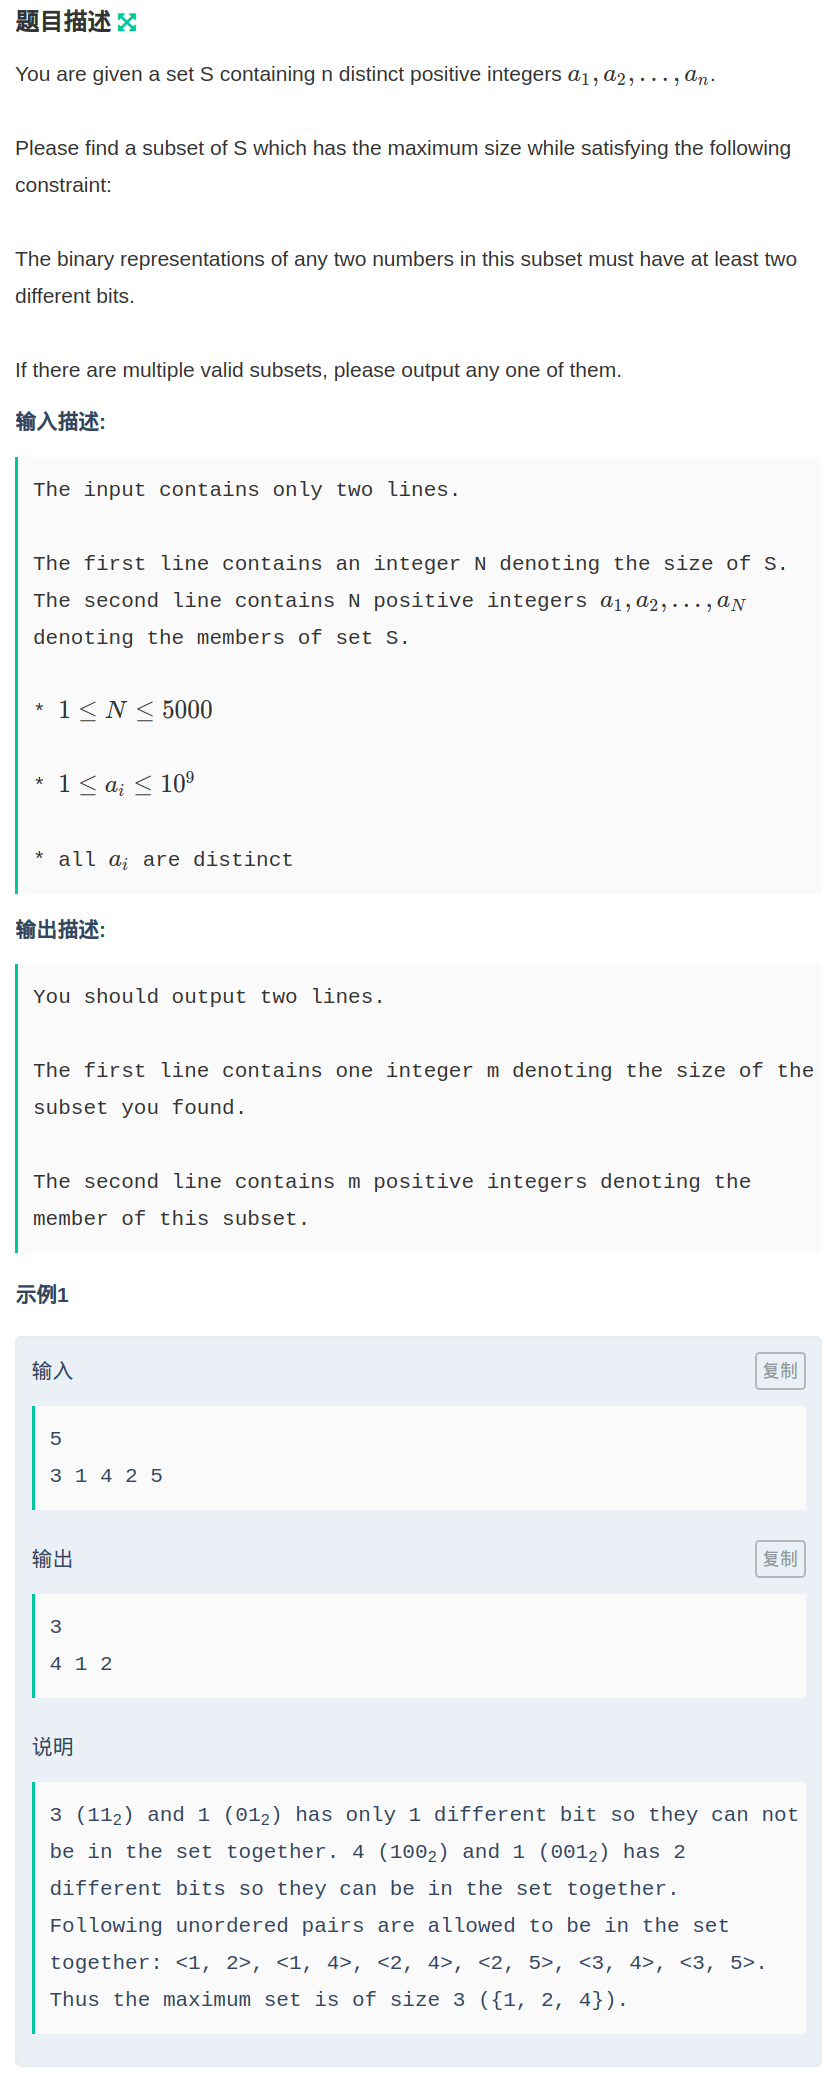
Task: Click the "You are given a set S" sentence
Action: (x=365, y=75)
